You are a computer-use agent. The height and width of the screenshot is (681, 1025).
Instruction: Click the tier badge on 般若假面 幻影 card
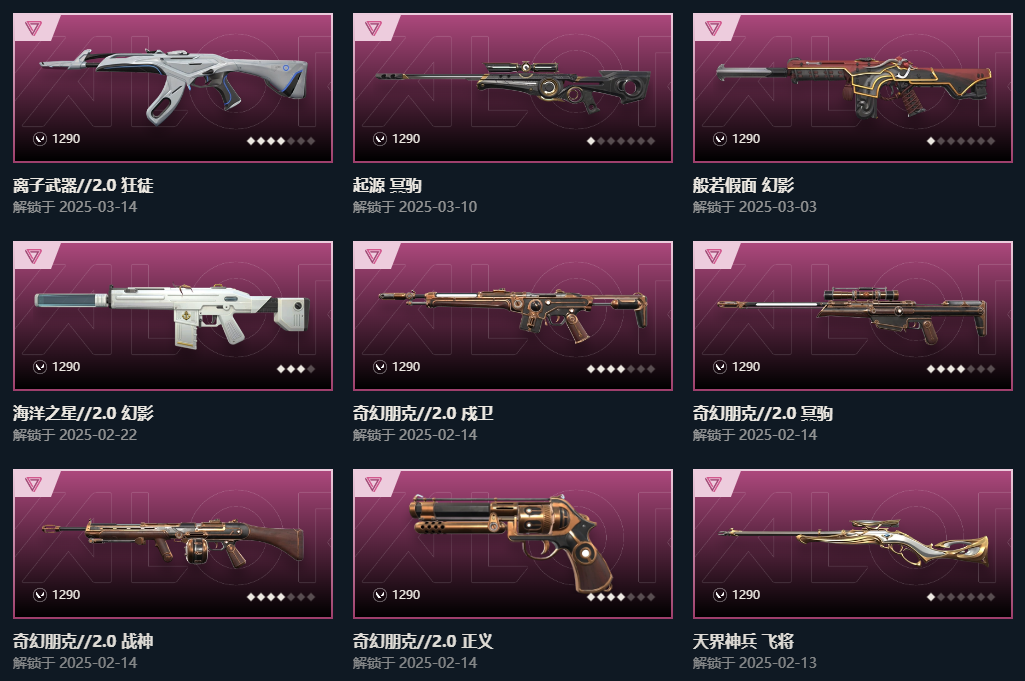point(713,27)
